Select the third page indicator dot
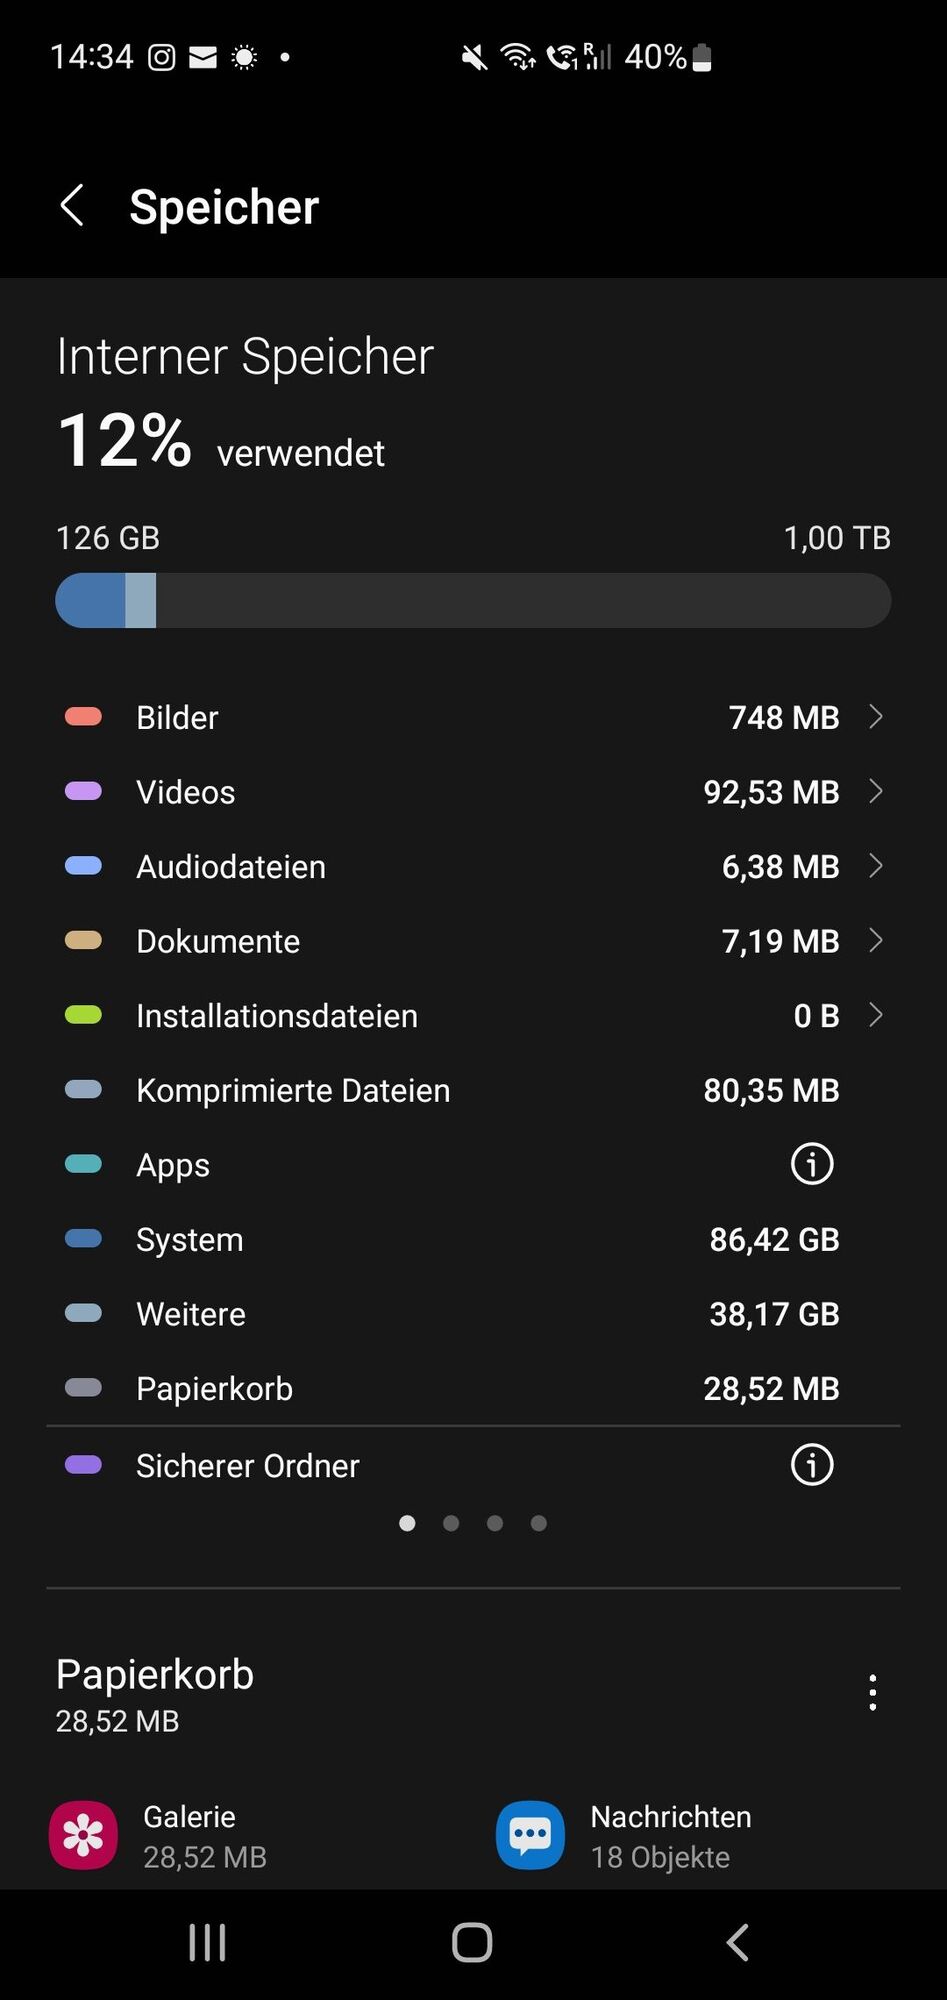The image size is (947, 2000). (495, 1523)
